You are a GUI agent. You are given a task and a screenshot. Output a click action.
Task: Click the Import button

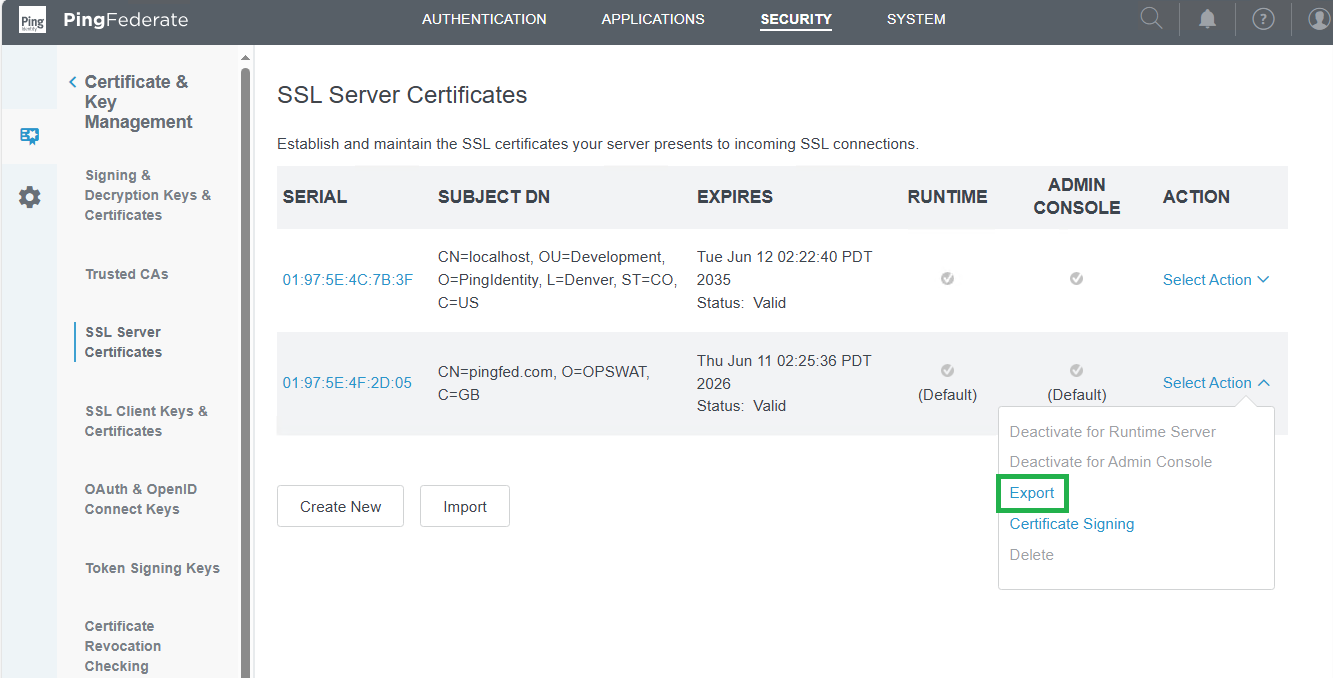(465, 506)
